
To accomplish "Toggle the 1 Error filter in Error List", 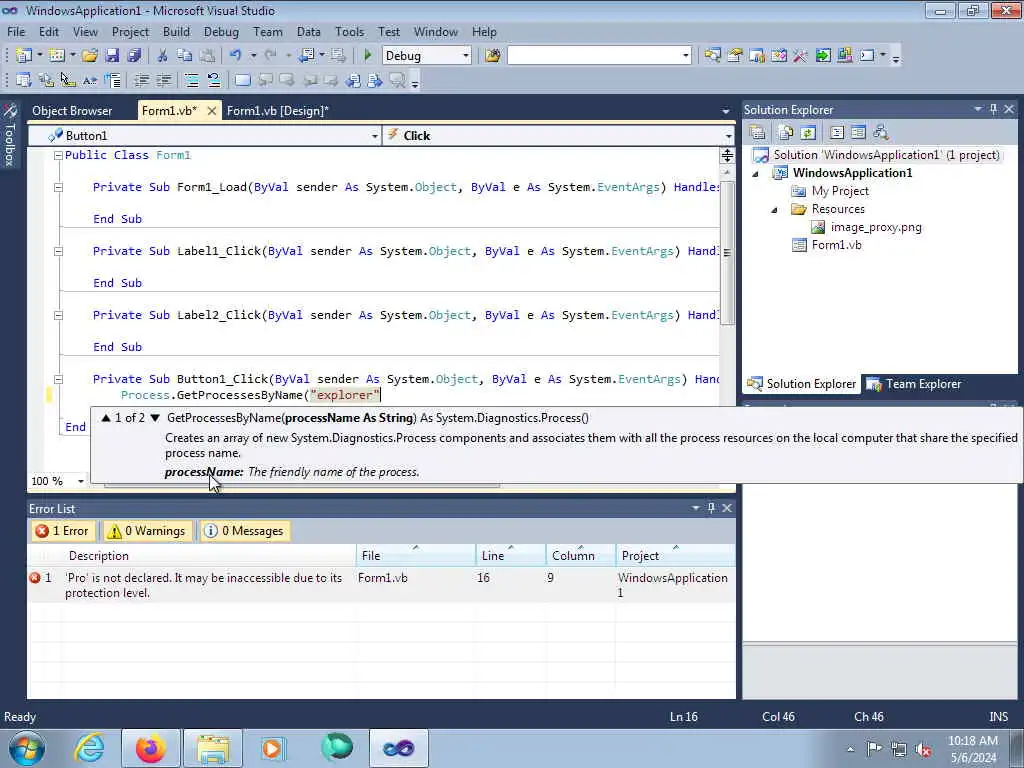I will (x=62, y=531).
